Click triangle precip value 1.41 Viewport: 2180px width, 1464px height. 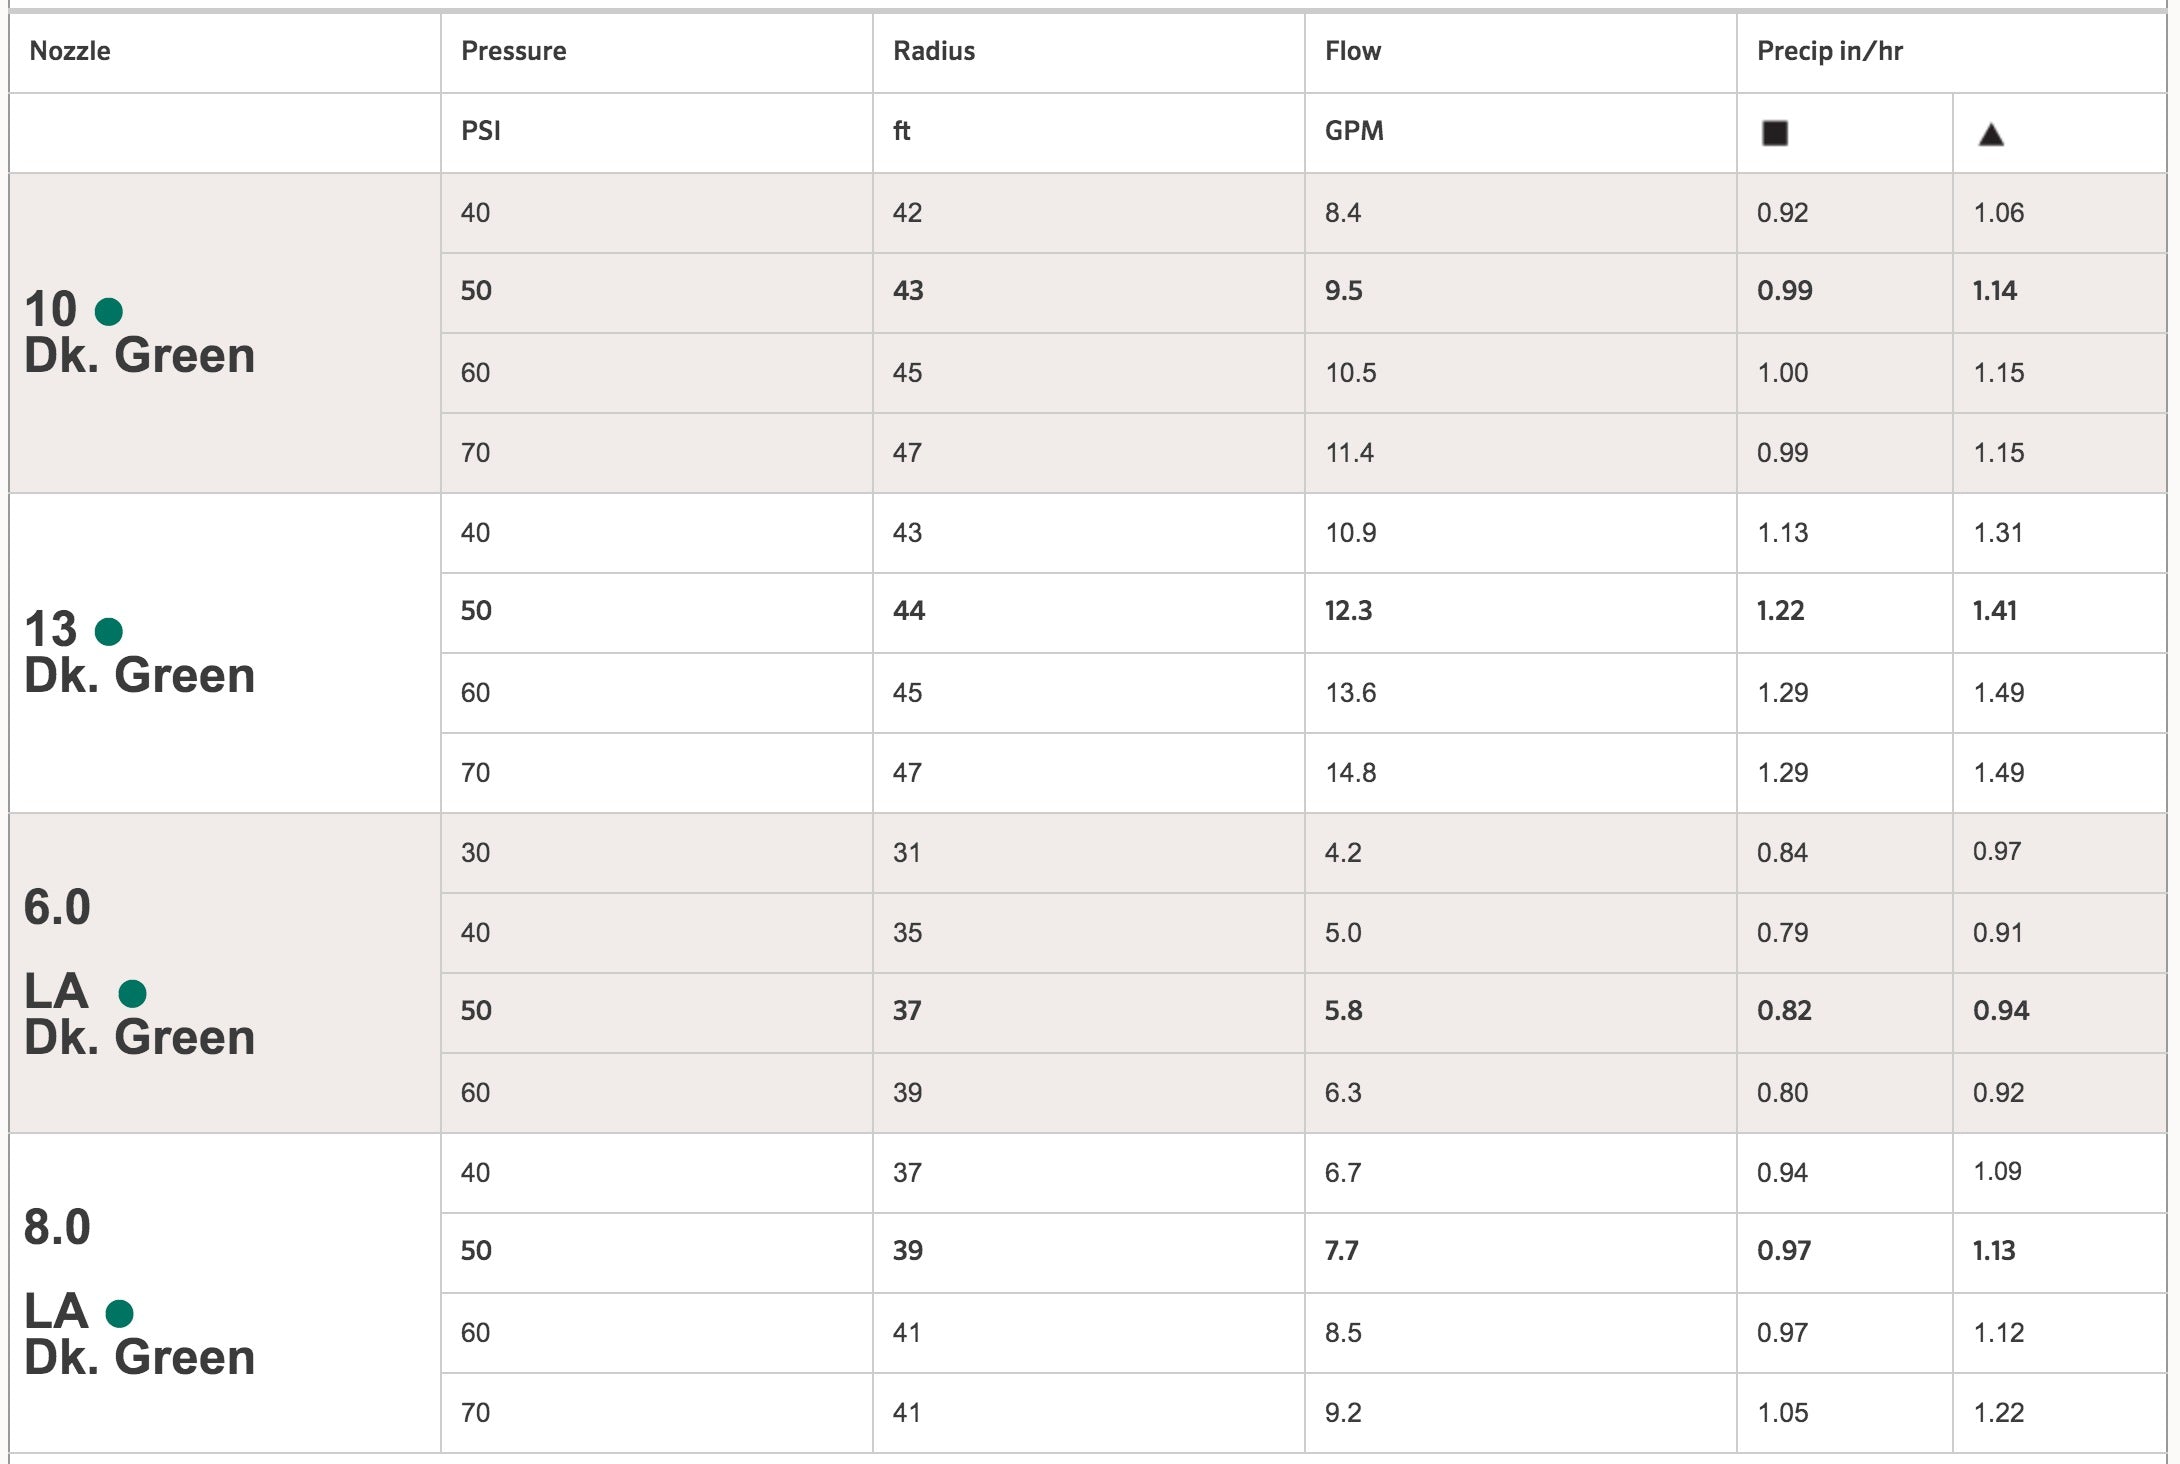click(x=1995, y=611)
